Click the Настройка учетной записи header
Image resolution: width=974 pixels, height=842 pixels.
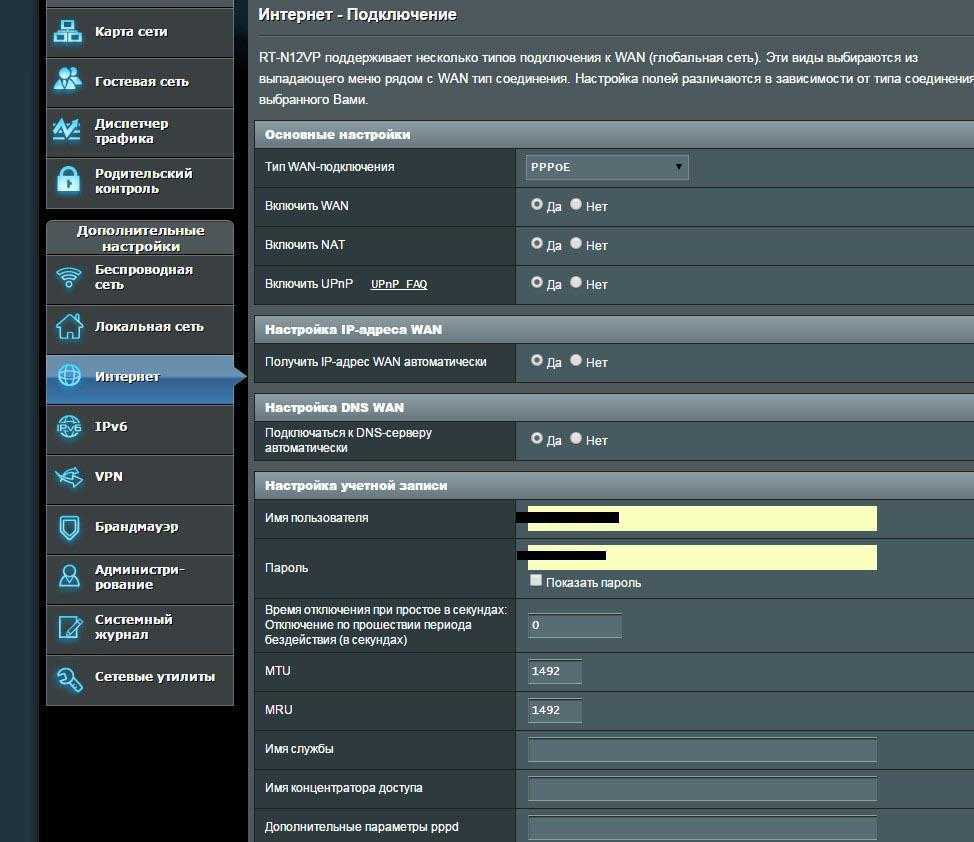(x=614, y=486)
